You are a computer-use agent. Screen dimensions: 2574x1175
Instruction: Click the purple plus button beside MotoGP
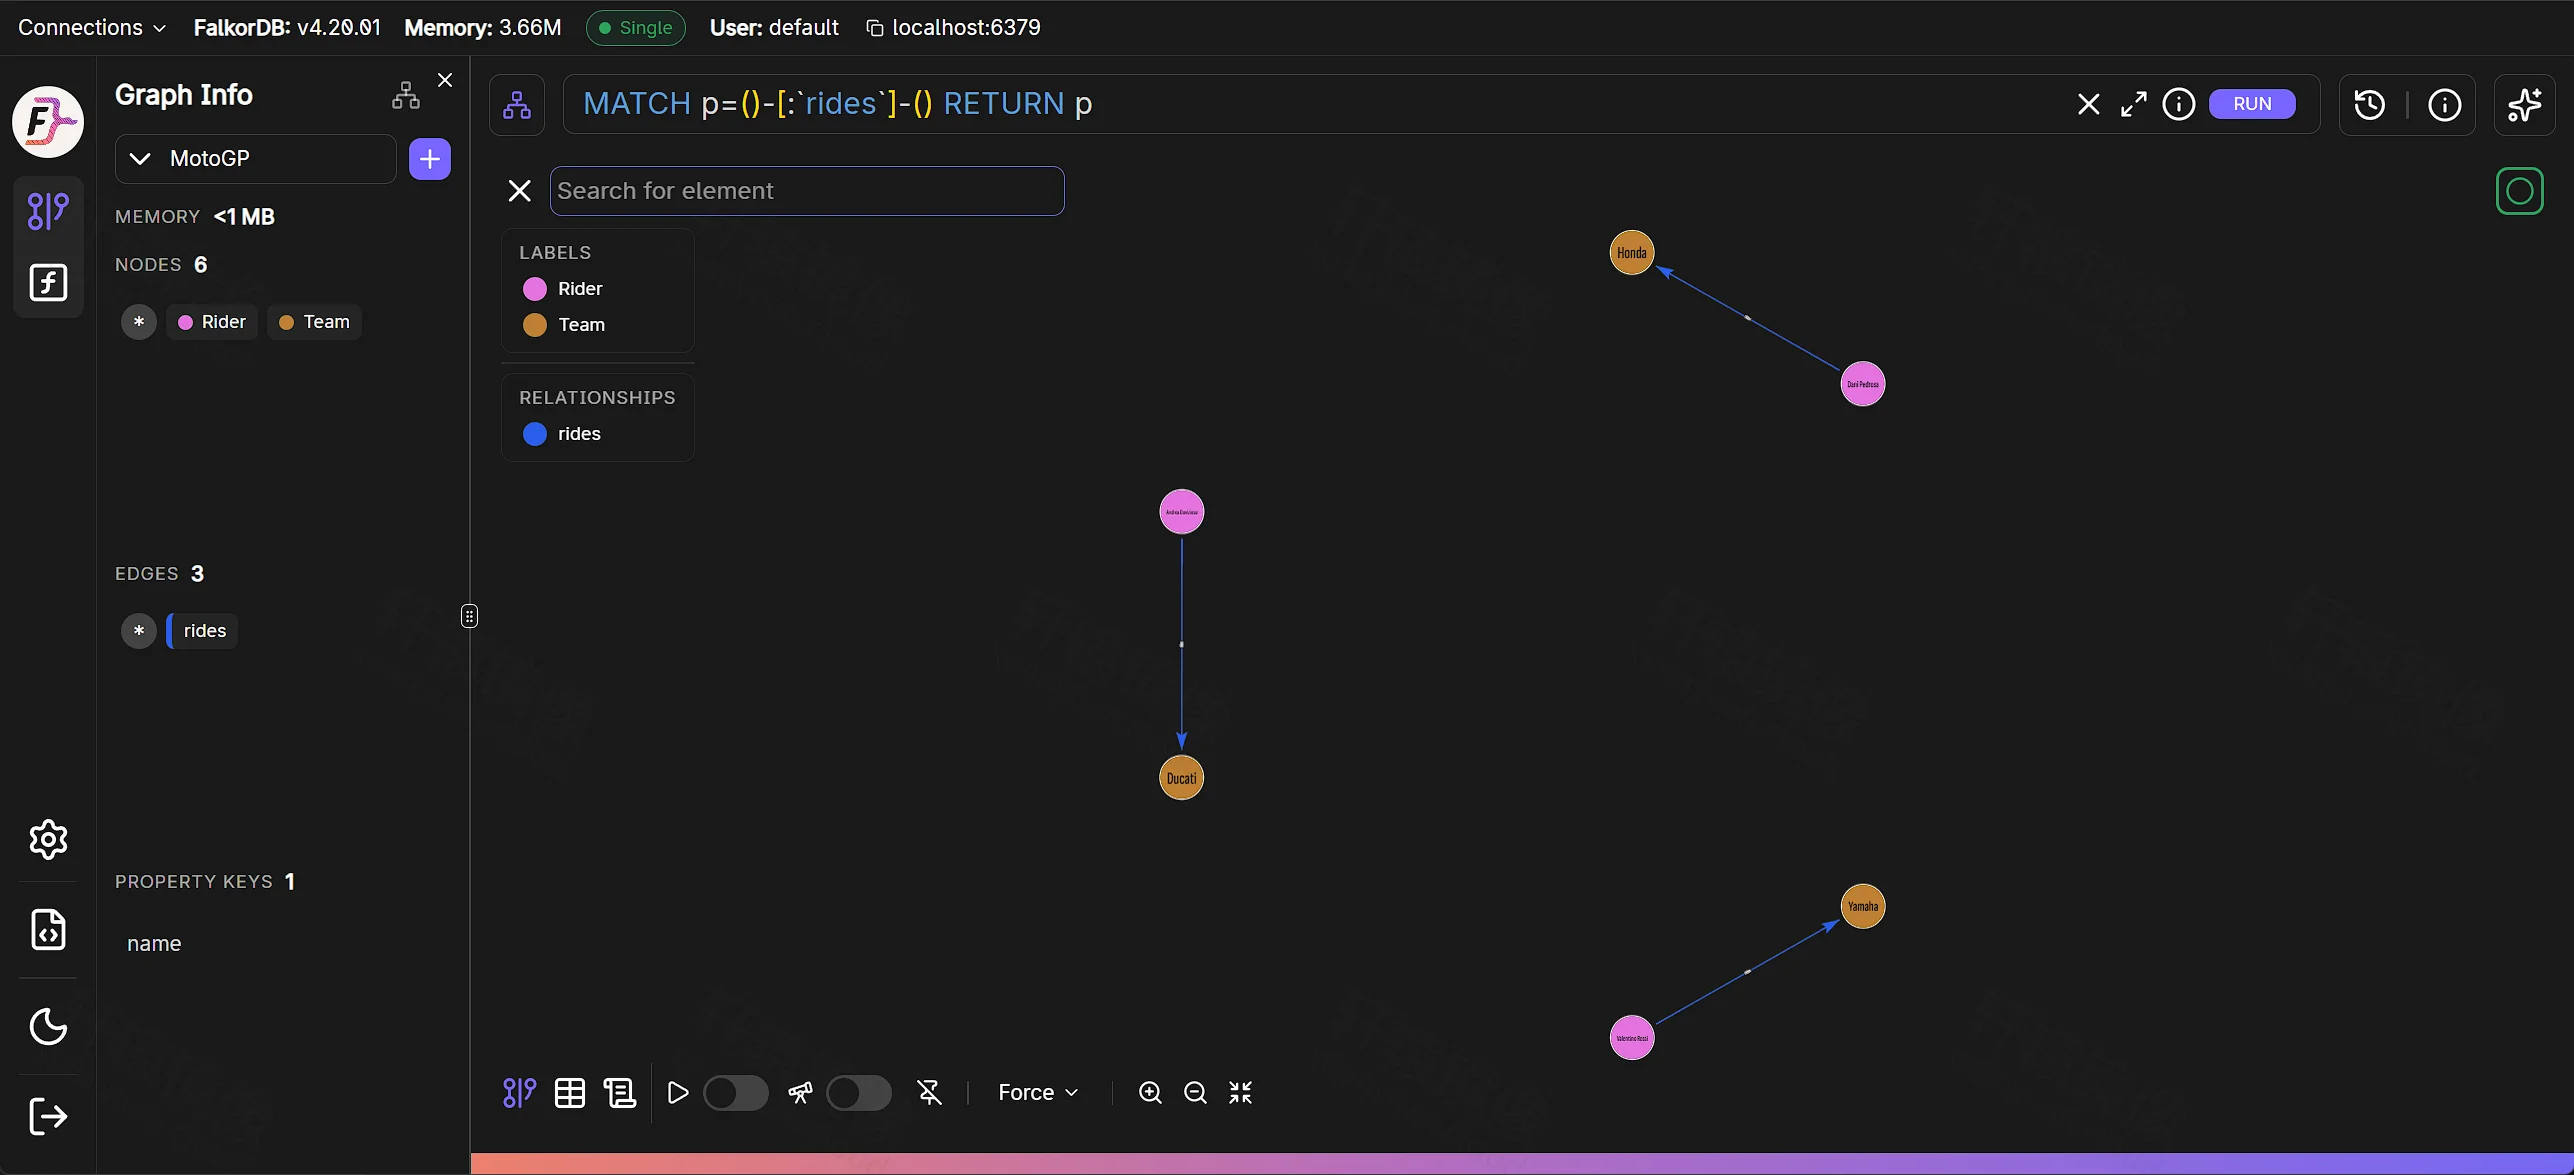(430, 159)
